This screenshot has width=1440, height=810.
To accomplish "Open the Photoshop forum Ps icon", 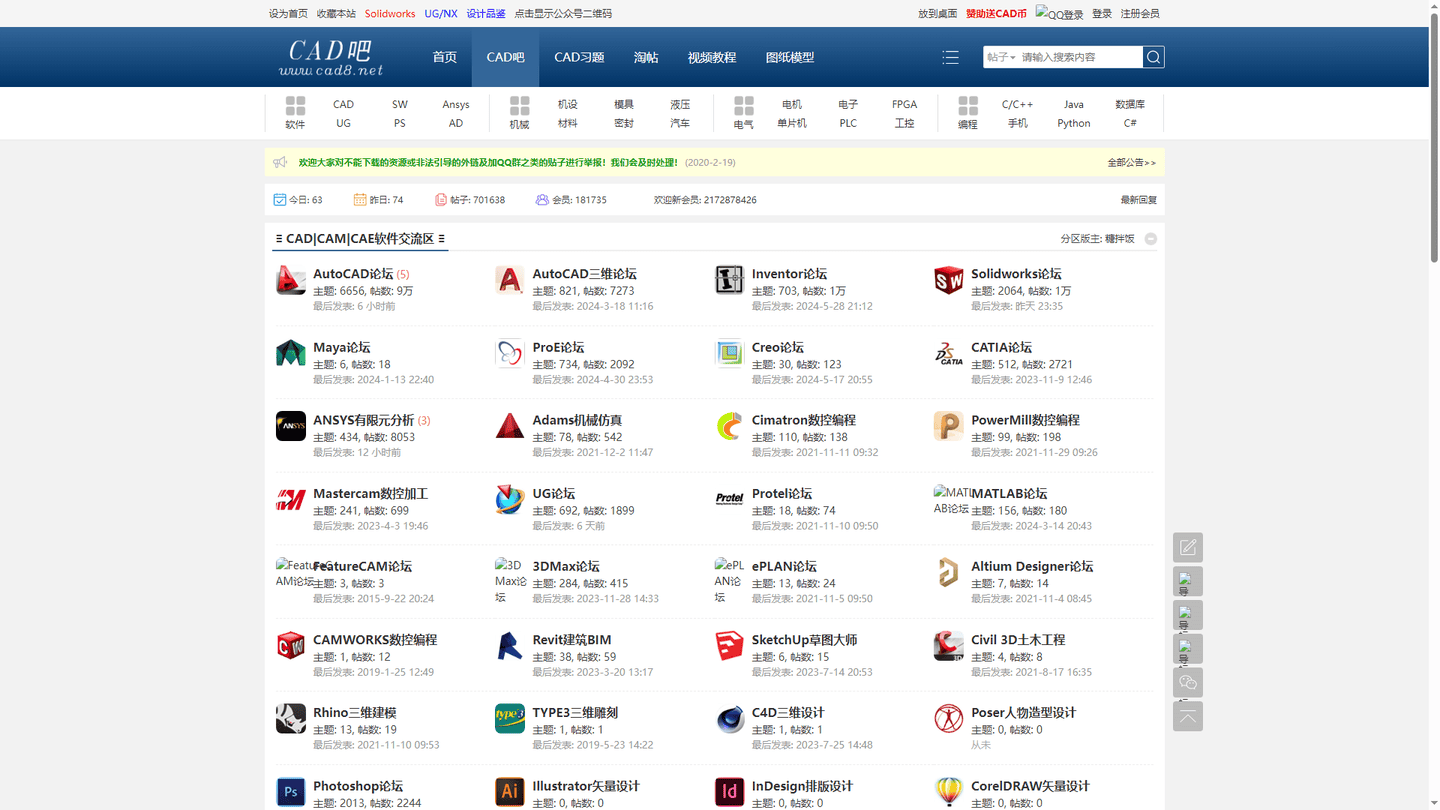I will [290, 792].
